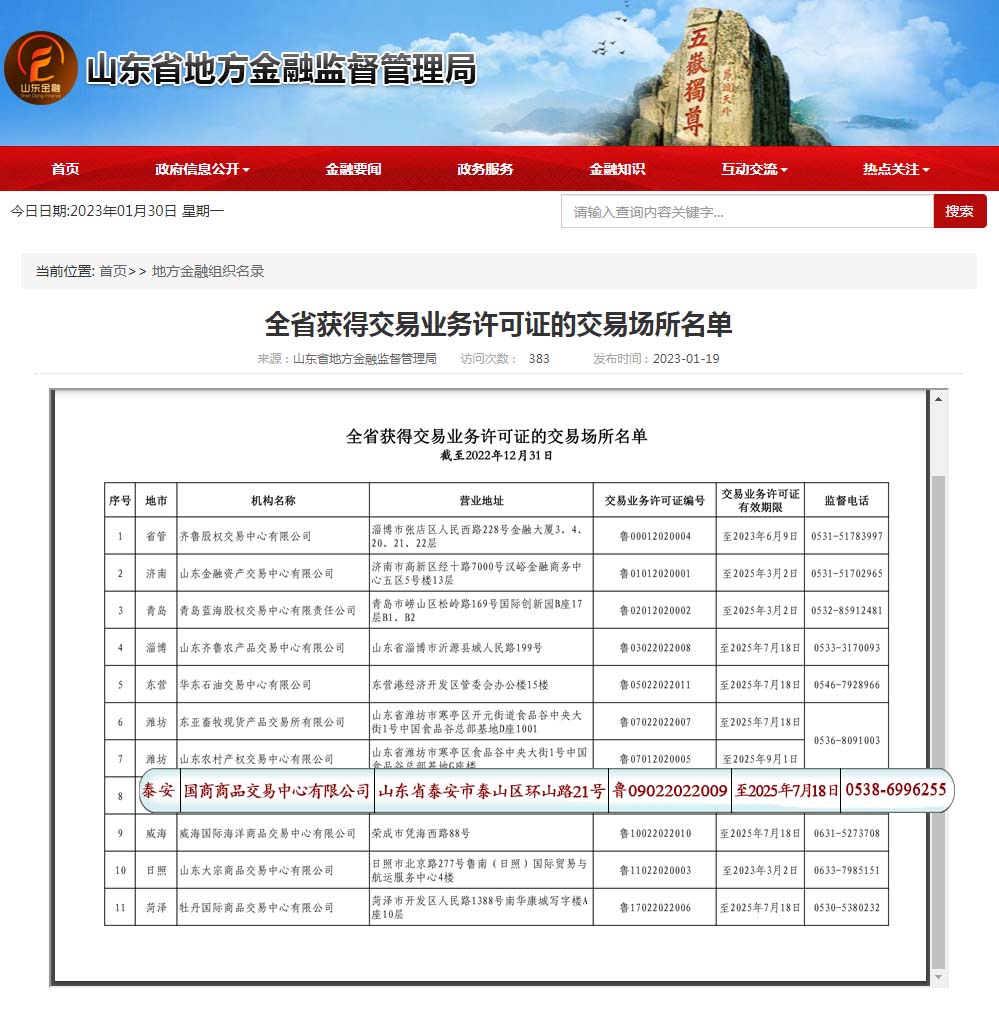Screen dimensions: 999x1026
Task: Expand the 热点关注 dropdown menu
Action: [x=896, y=169]
